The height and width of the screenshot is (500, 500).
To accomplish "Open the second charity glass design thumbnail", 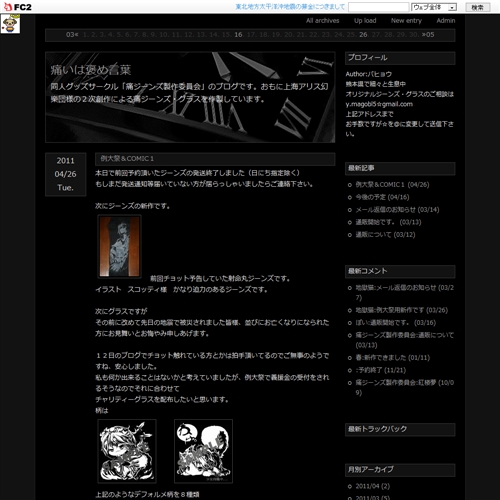I will [203, 451].
